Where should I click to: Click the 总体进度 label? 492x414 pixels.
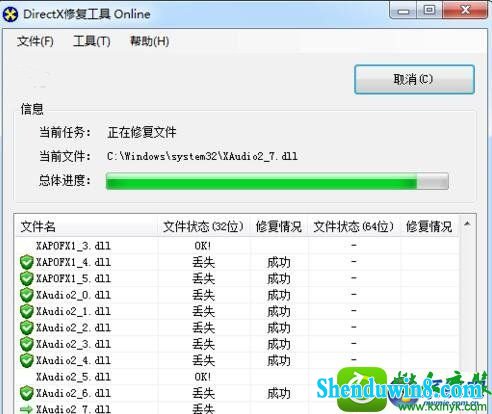(65, 180)
